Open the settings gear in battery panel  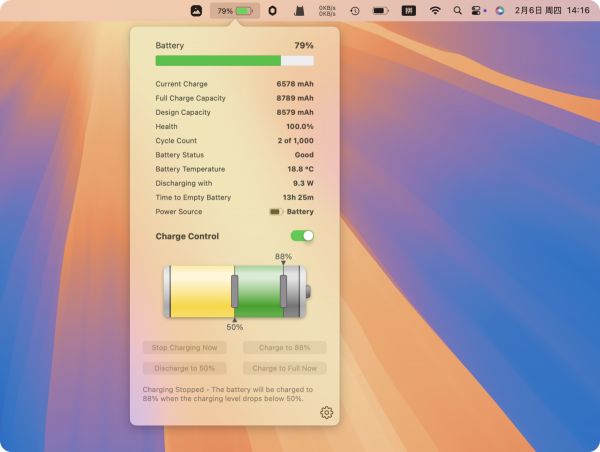326,413
